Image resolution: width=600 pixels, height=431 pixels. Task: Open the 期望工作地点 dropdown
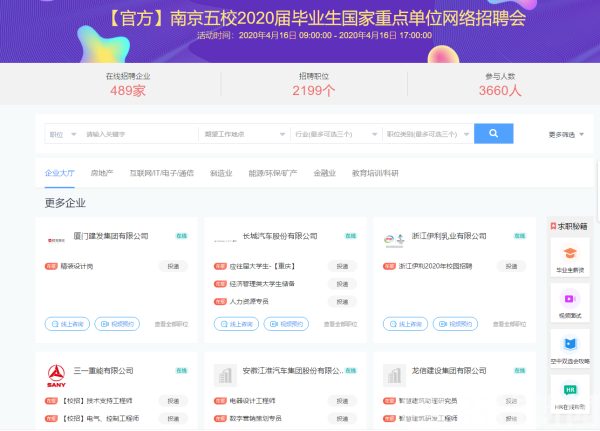click(x=245, y=134)
